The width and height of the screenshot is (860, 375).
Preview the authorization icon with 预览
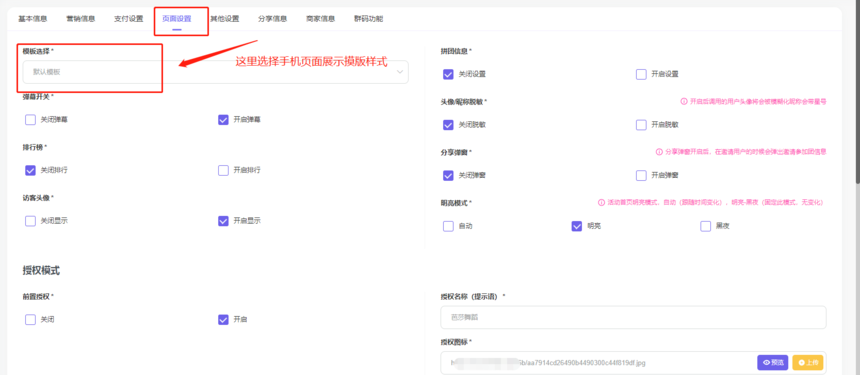tap(773, 362)
